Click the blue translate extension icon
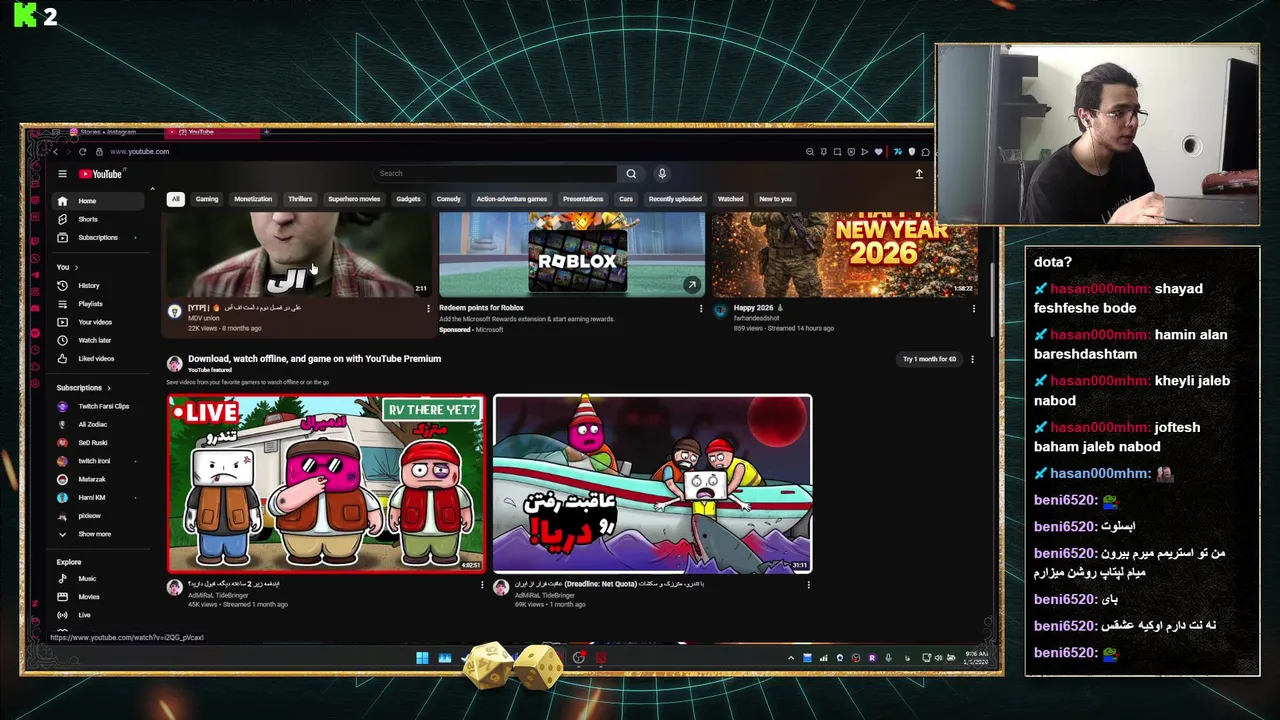1280x720 pixels. coord(898,152)
